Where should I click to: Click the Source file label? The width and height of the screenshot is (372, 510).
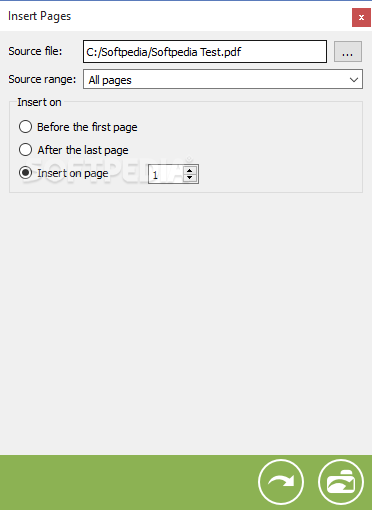click(x=35, y=51)
